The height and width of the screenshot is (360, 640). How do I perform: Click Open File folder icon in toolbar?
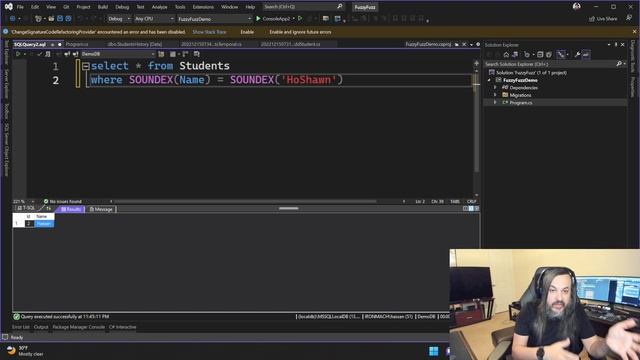[51, 19]
